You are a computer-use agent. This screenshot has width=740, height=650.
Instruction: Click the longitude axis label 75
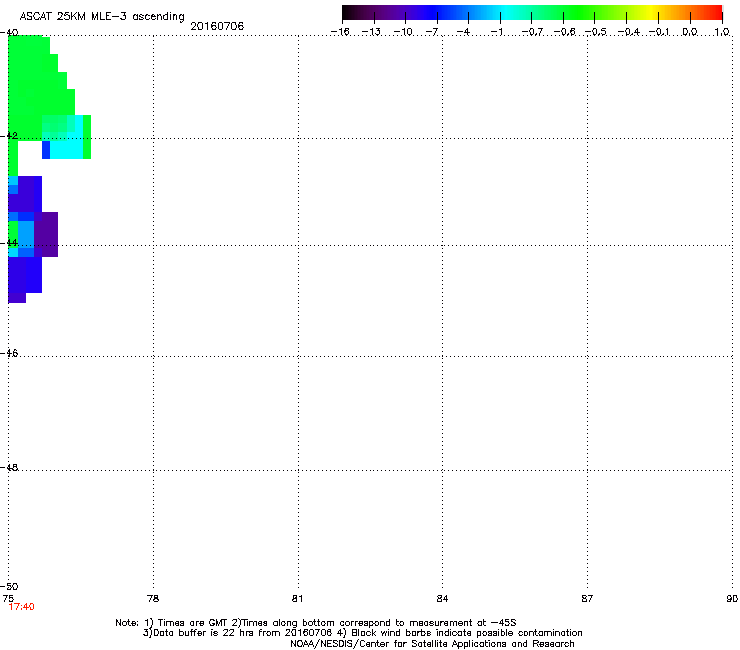coord(8,598)
